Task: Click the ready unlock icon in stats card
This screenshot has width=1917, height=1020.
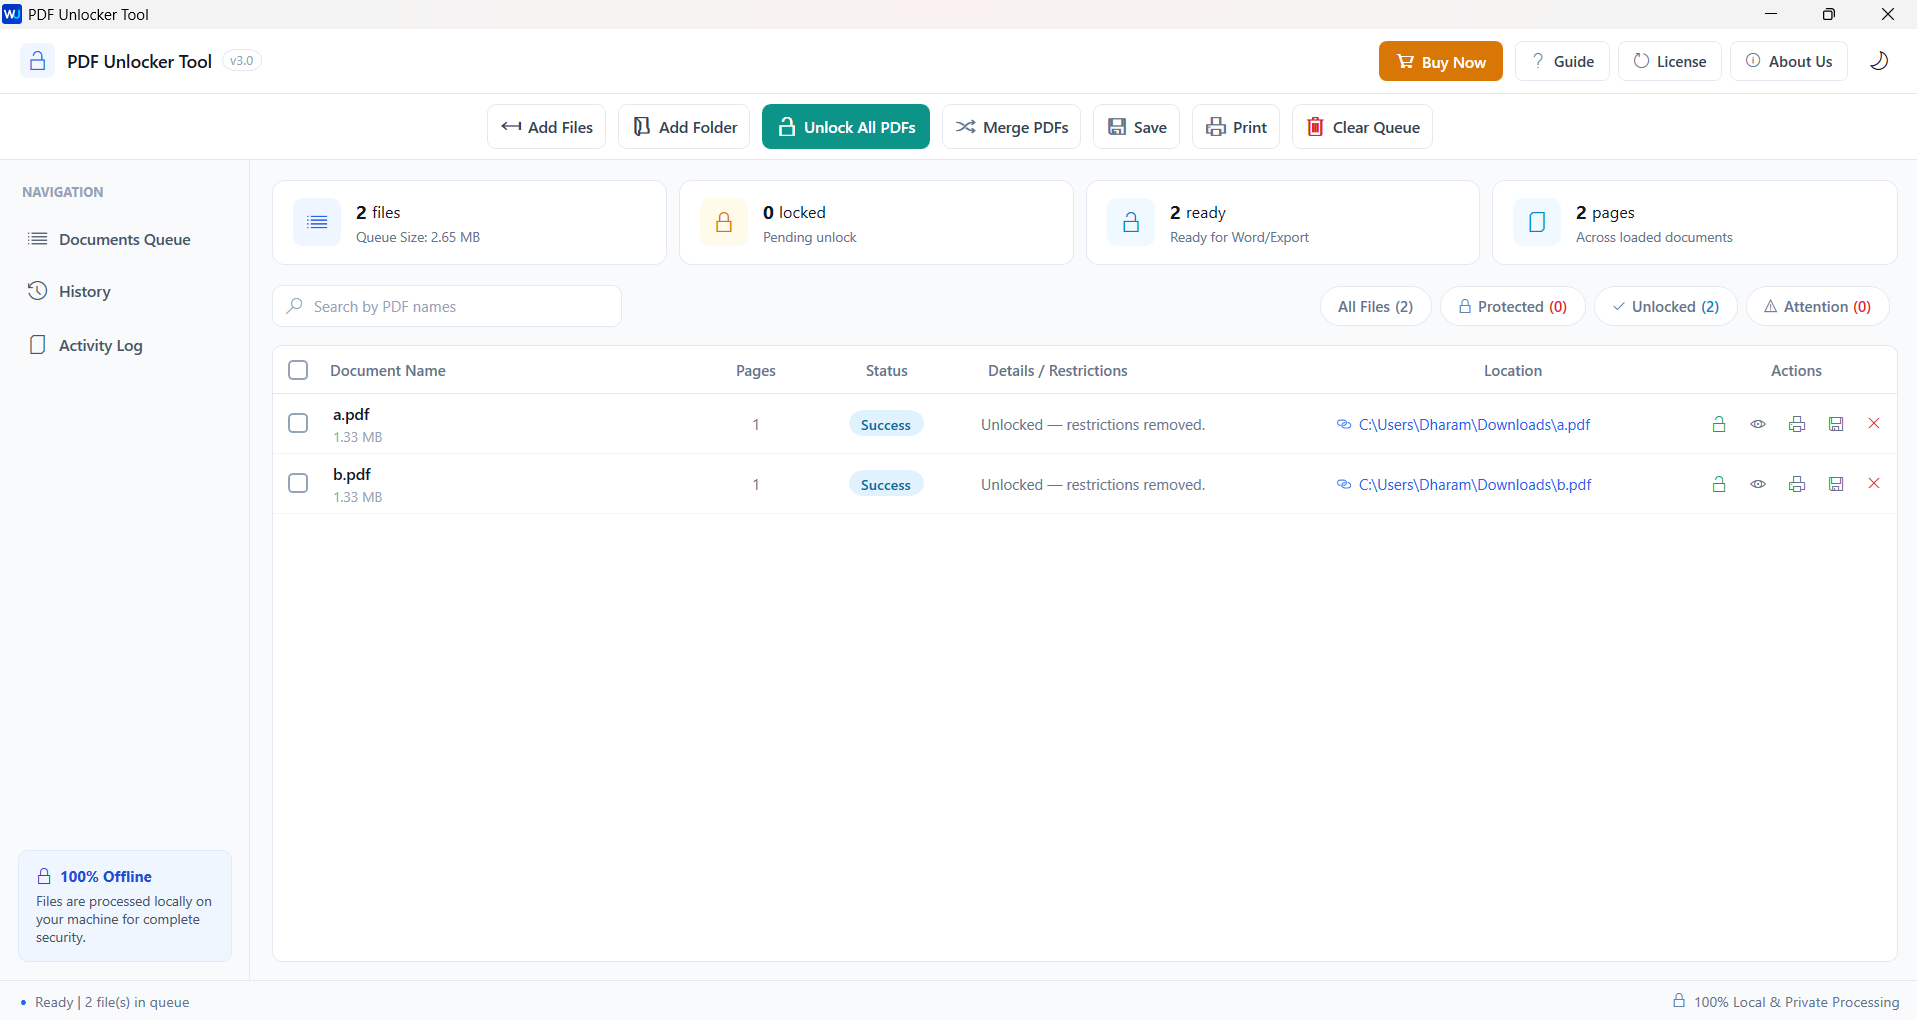Action: pos(1131,222)
